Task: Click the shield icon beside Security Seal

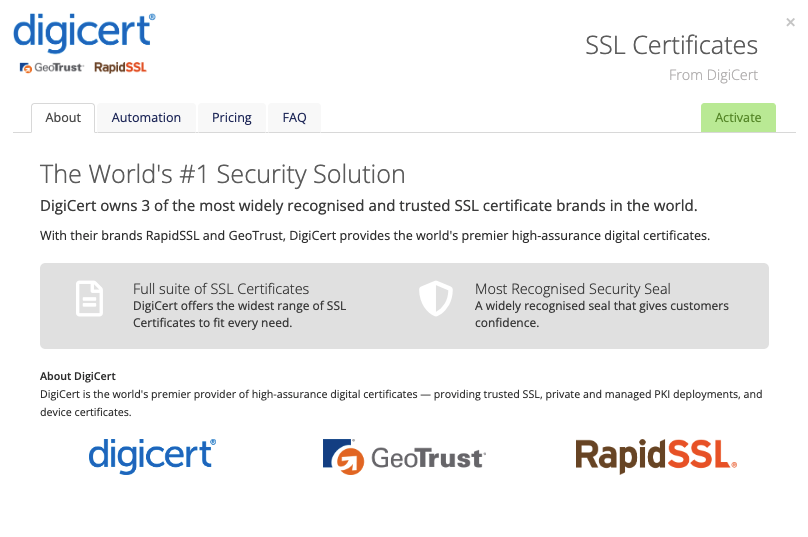Action: tap(435, 298)
